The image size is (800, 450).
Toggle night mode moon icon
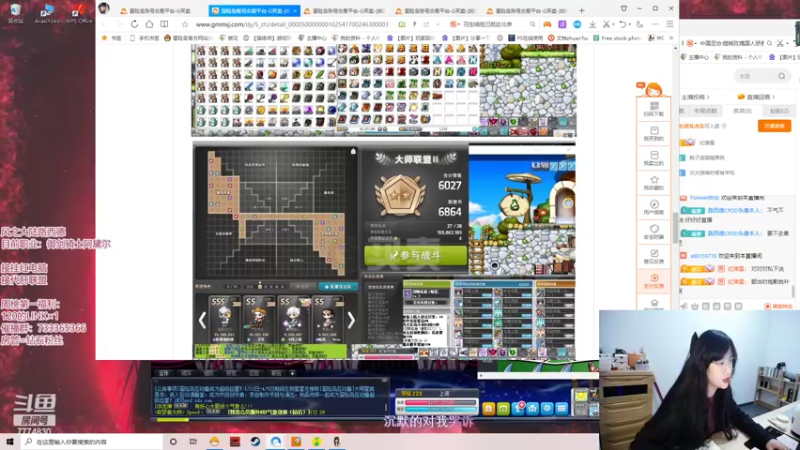(640, 24)
